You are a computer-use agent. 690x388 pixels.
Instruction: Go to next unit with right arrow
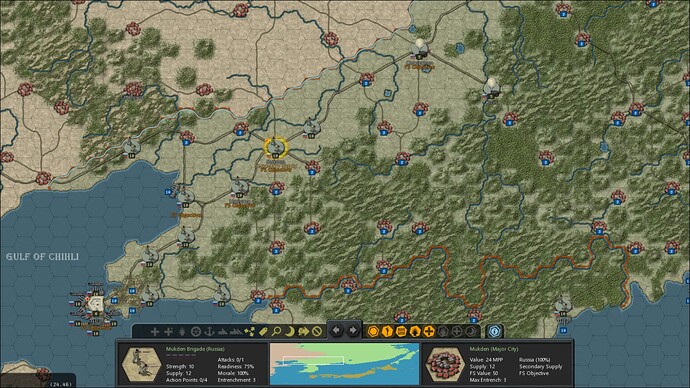click(352, 330)
